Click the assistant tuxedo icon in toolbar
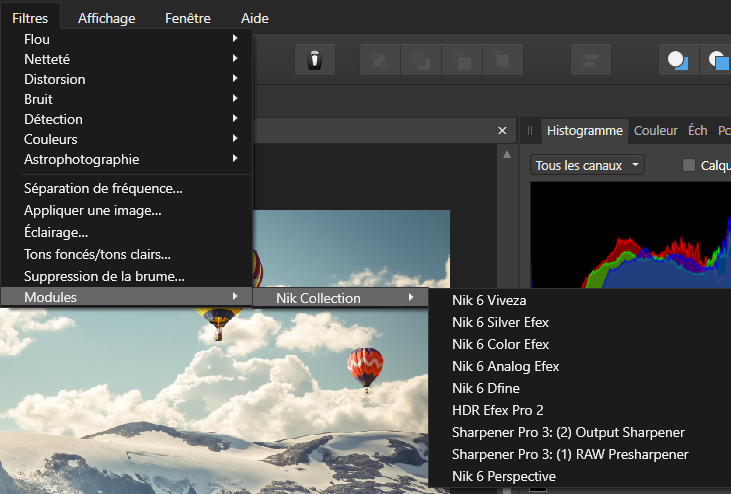The height and width of the screenshot is (494, 731). tap(315, 60)
